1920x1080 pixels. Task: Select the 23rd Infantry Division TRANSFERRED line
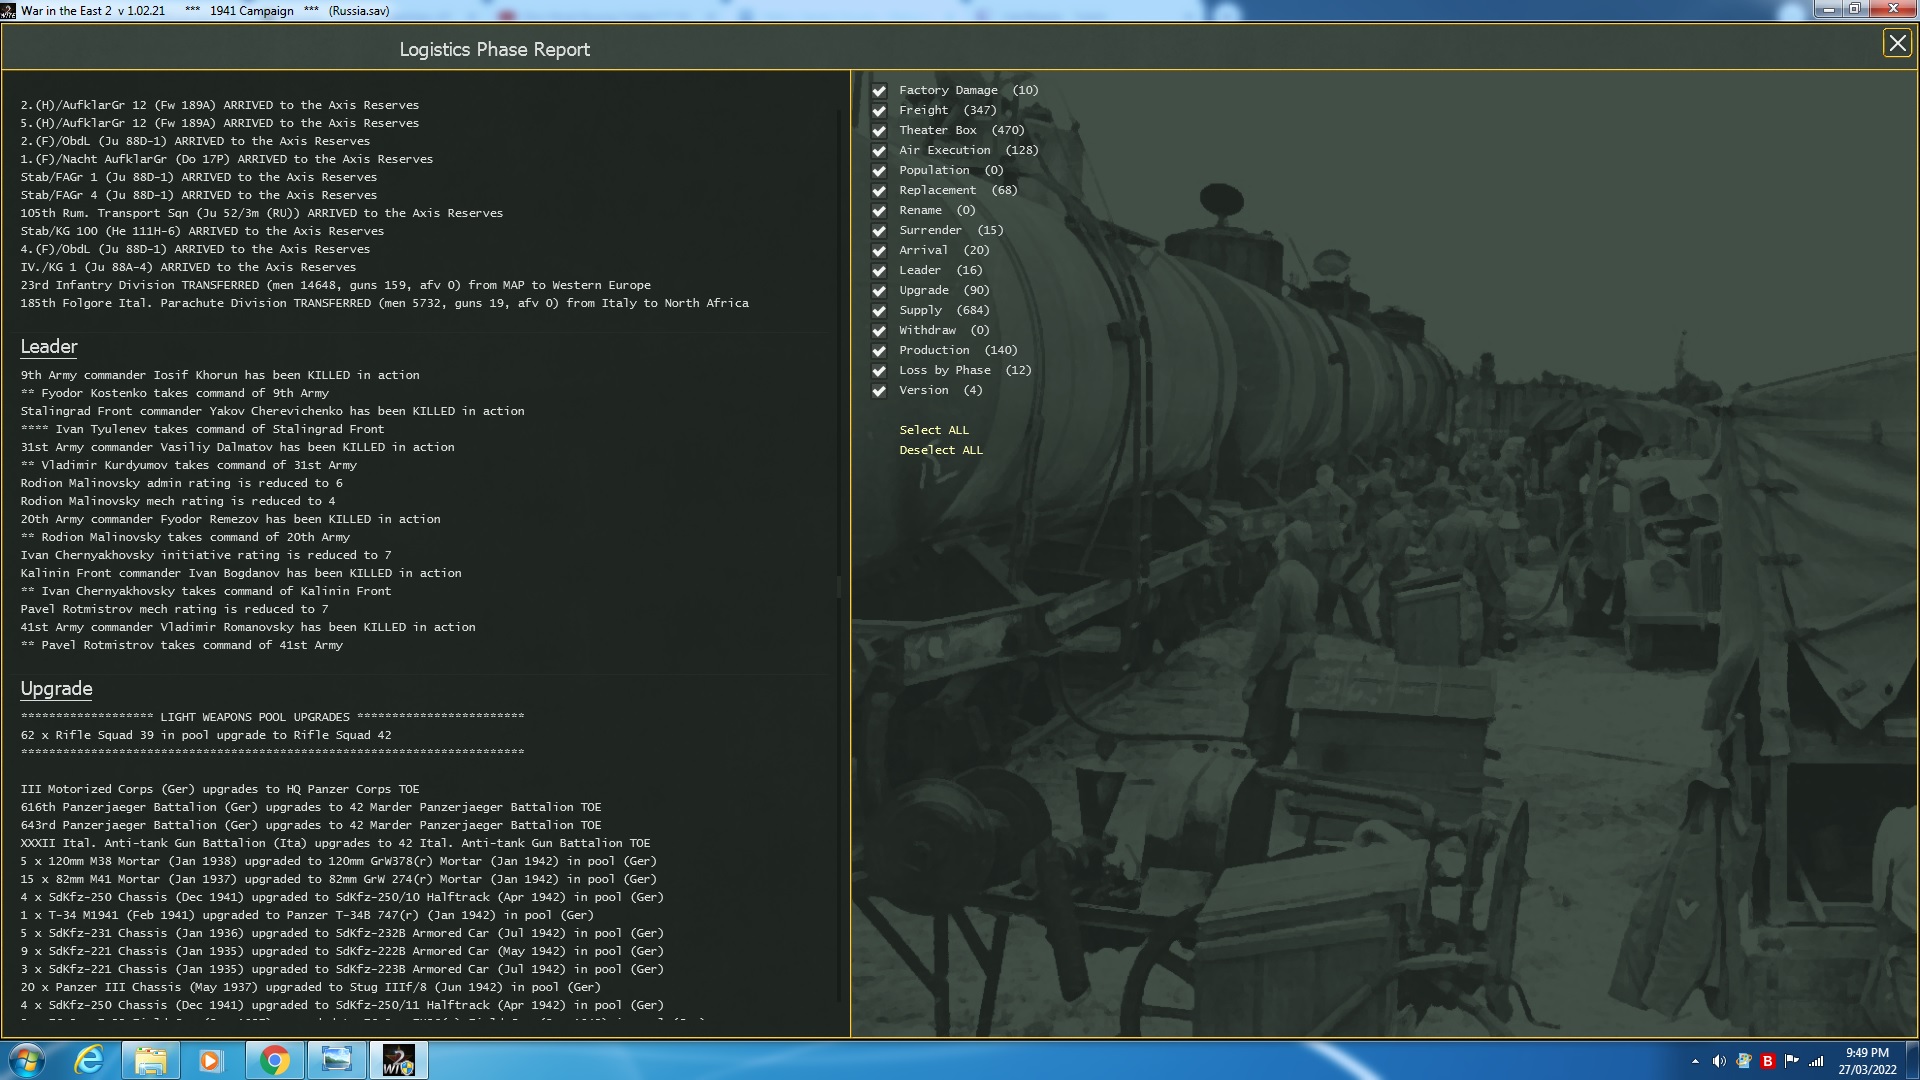(x=336, y=285)
